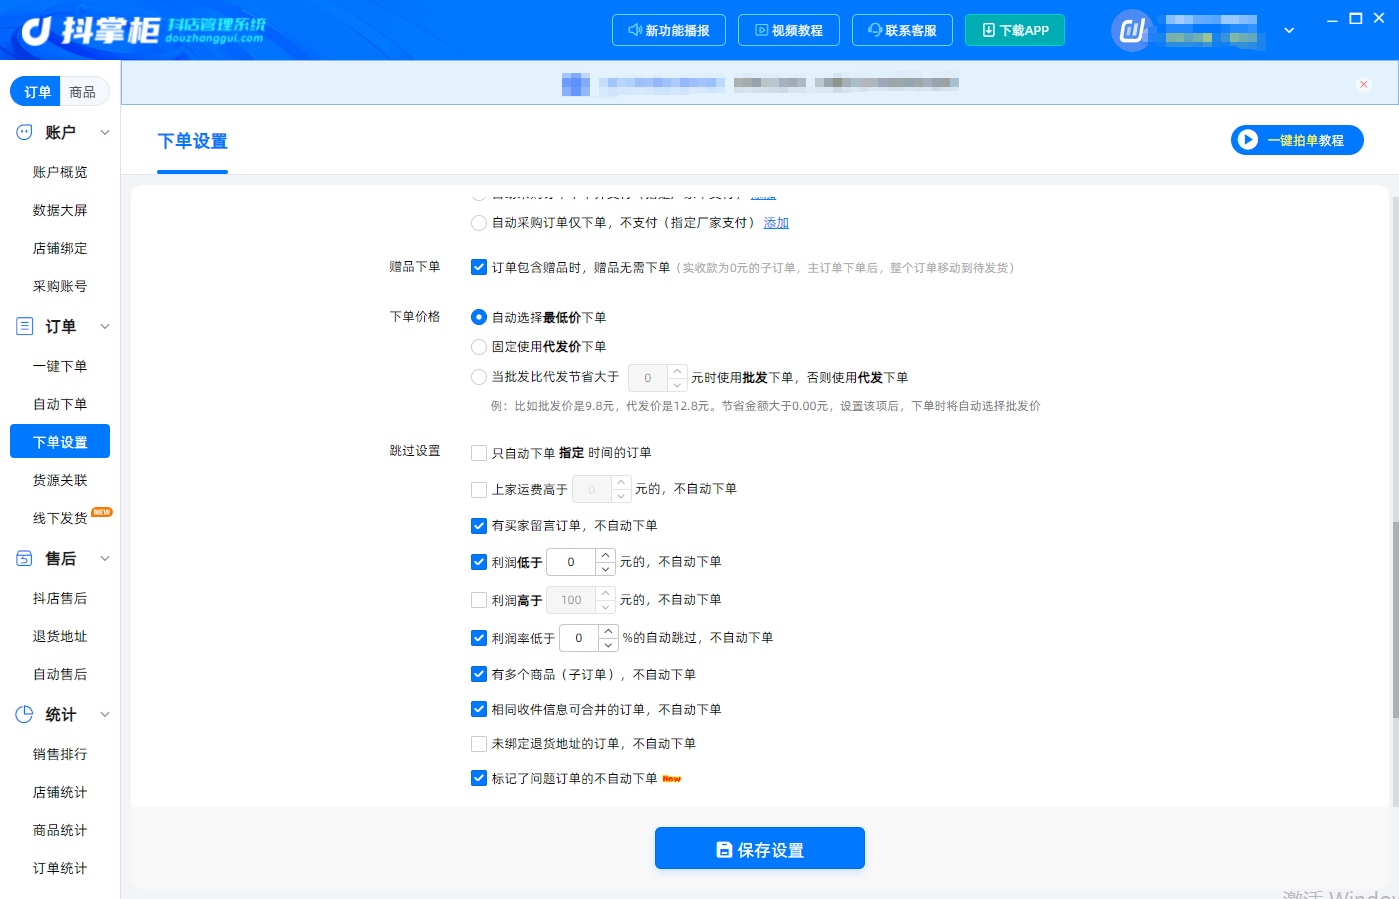1399x899 pixels.
Task: Open 货源关联 in the sidebar
Action: (60, 480)
